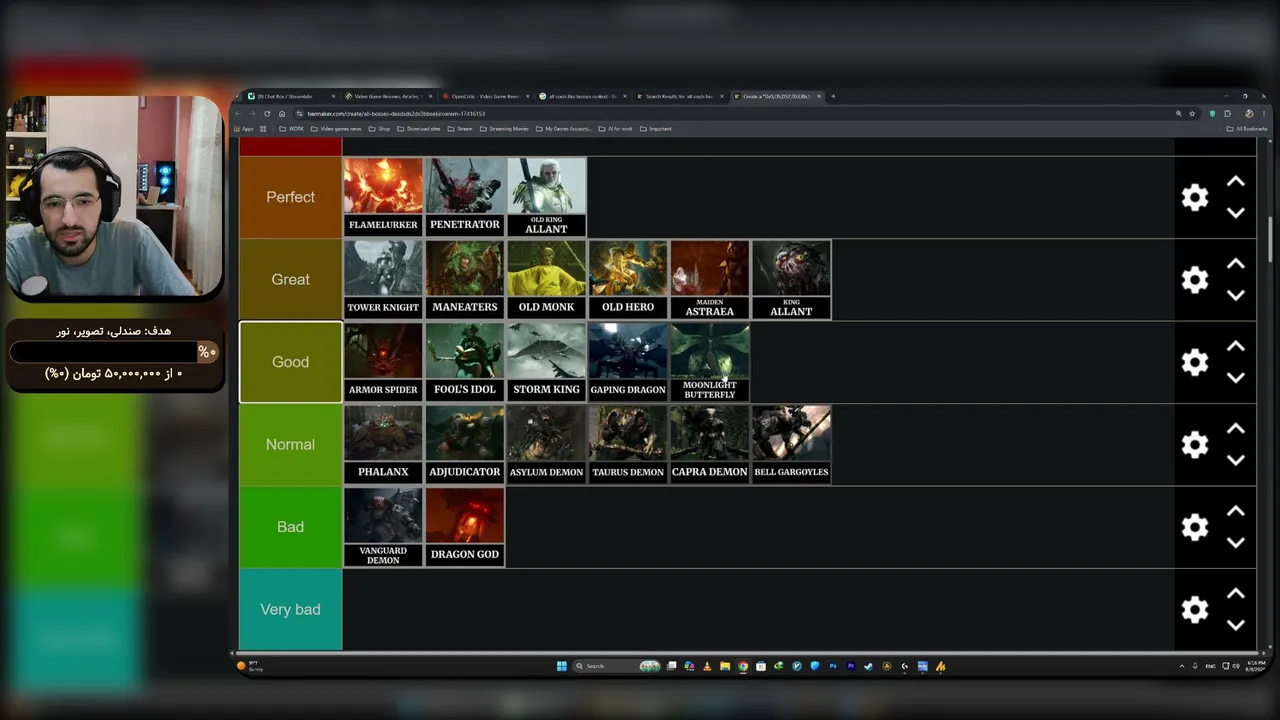Click the Very bad tier label
The image size is (1280, 720).
(290, 610)
